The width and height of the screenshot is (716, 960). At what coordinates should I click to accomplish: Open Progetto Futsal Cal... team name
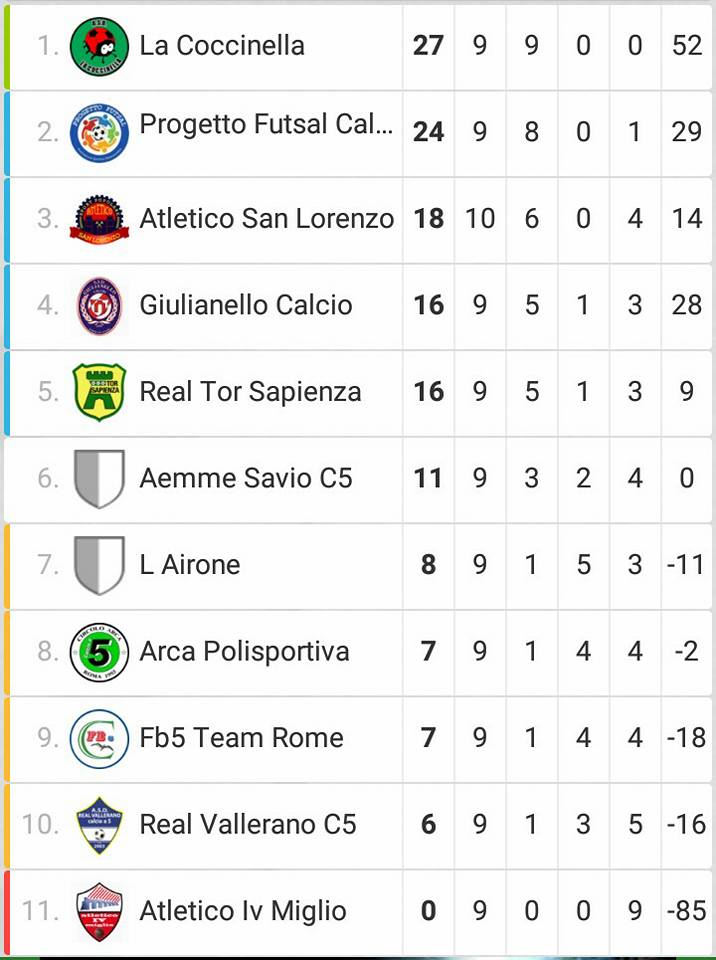266,125
